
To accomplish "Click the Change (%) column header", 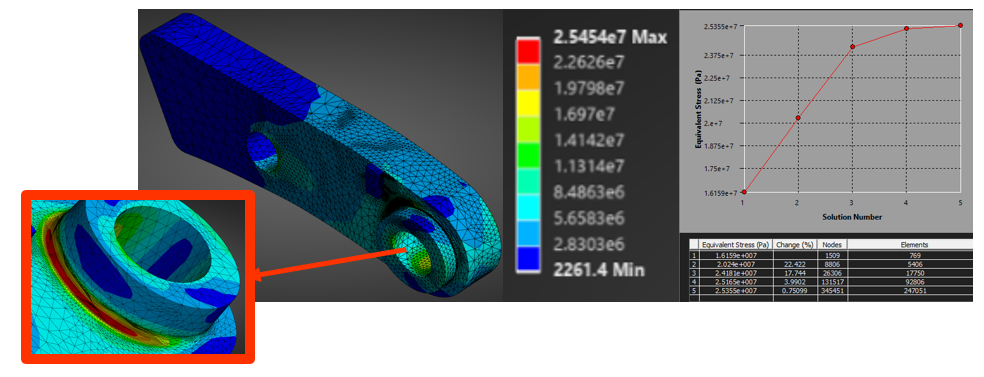I will point(795,245).
